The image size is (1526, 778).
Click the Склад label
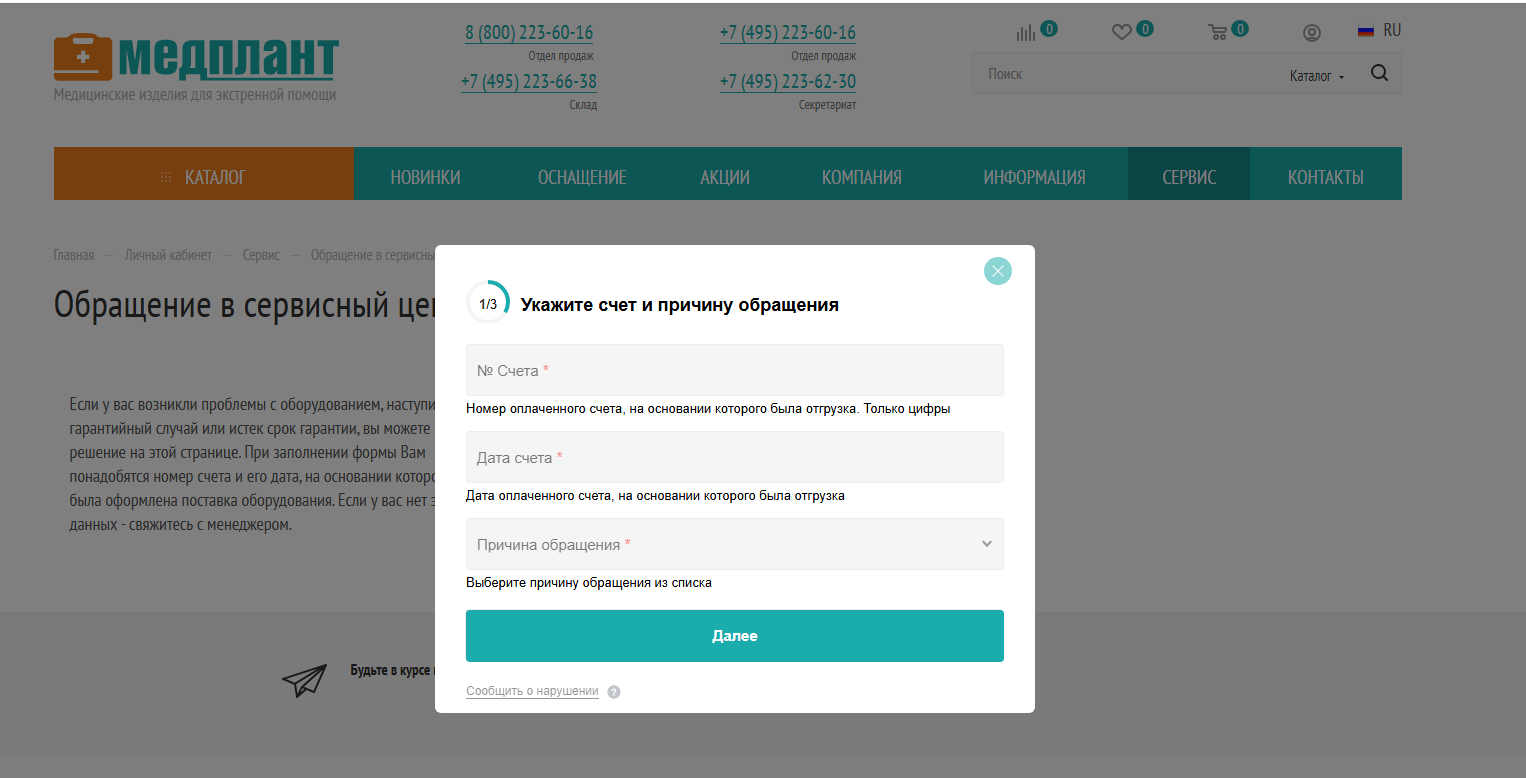(x=583, y=105)
